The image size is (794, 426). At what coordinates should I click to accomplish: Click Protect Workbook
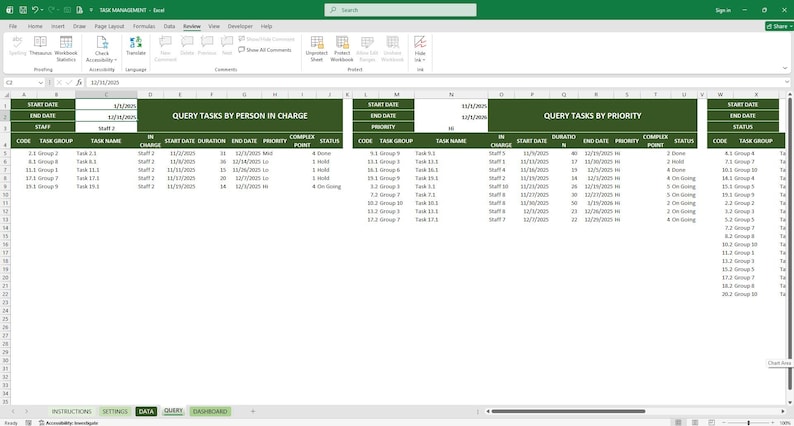click(x=342, y=49)
